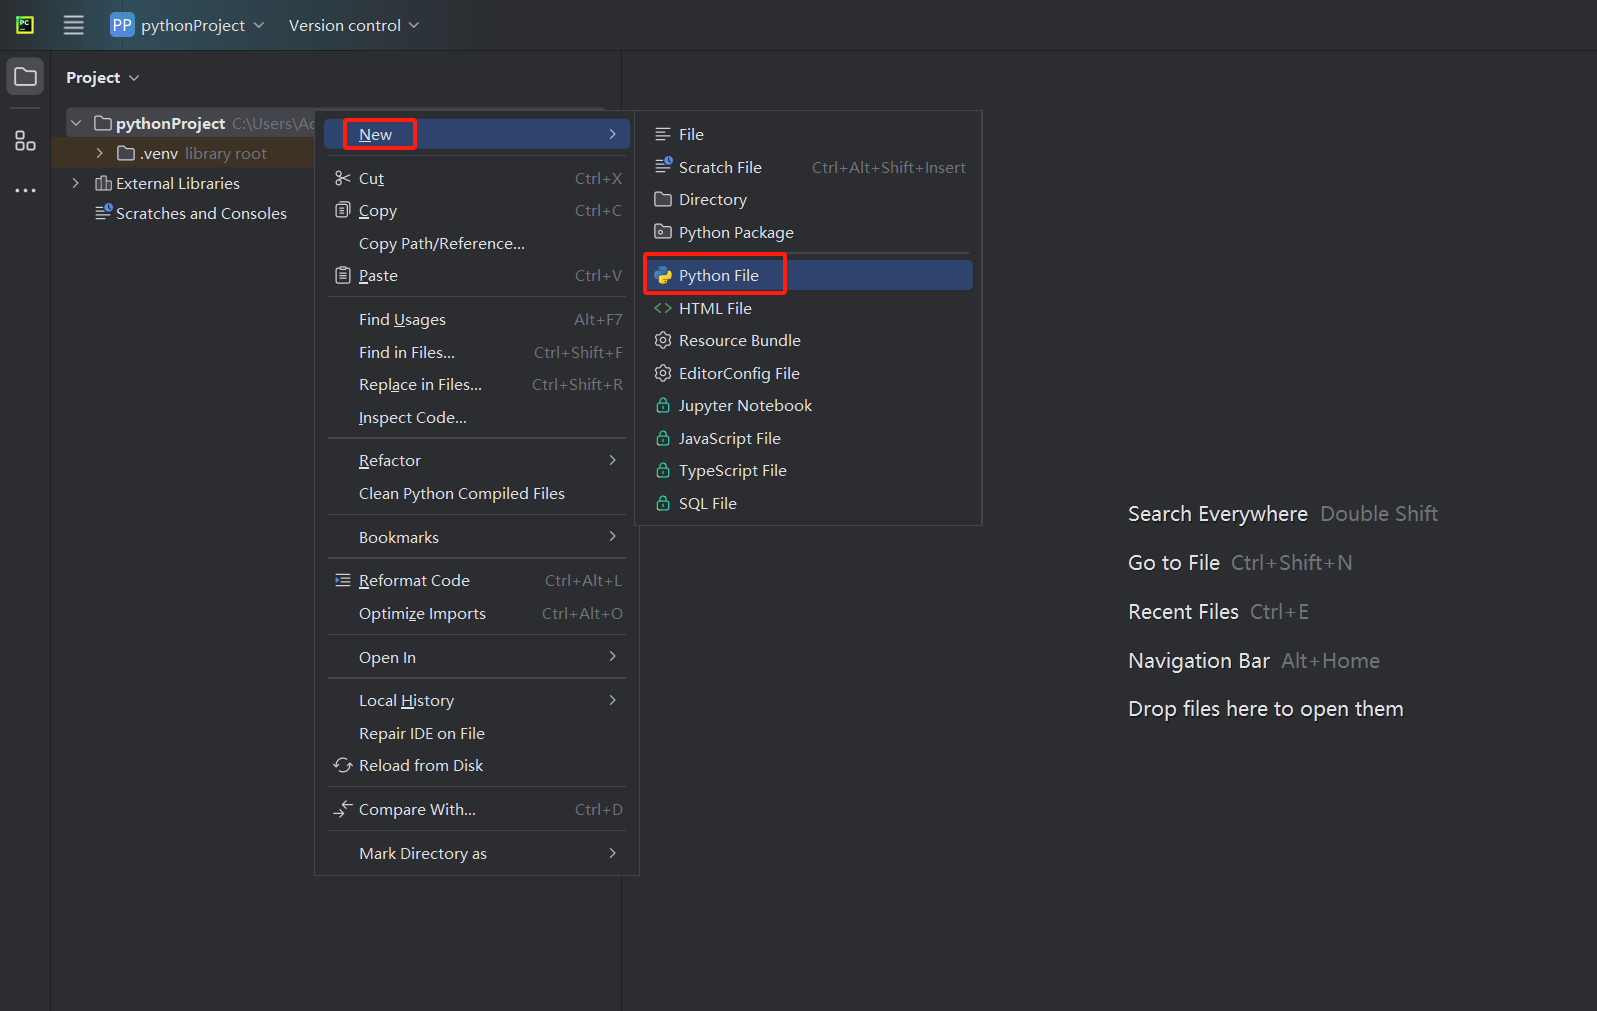Expand the Local History submenu arrow
This screenshot has width=1597, height=1011.
613,700
